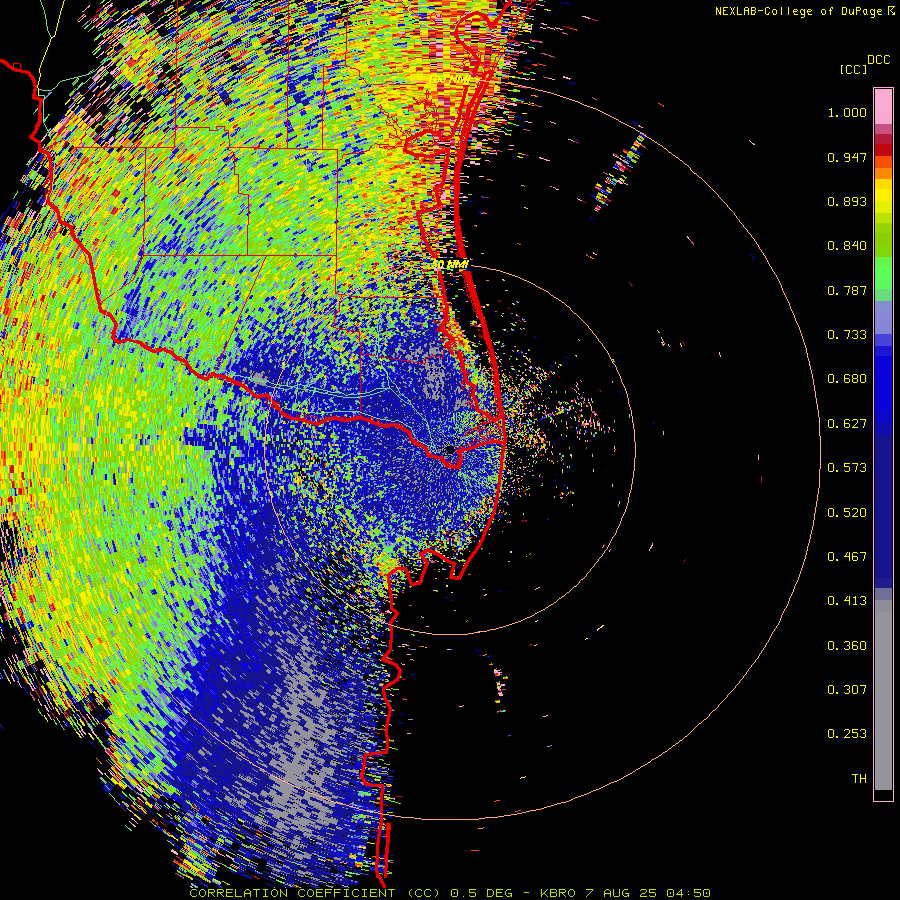This screenshot has width=900, height=900.
Task: Click the 0.573 color scale value
Action: click(847, 468)
